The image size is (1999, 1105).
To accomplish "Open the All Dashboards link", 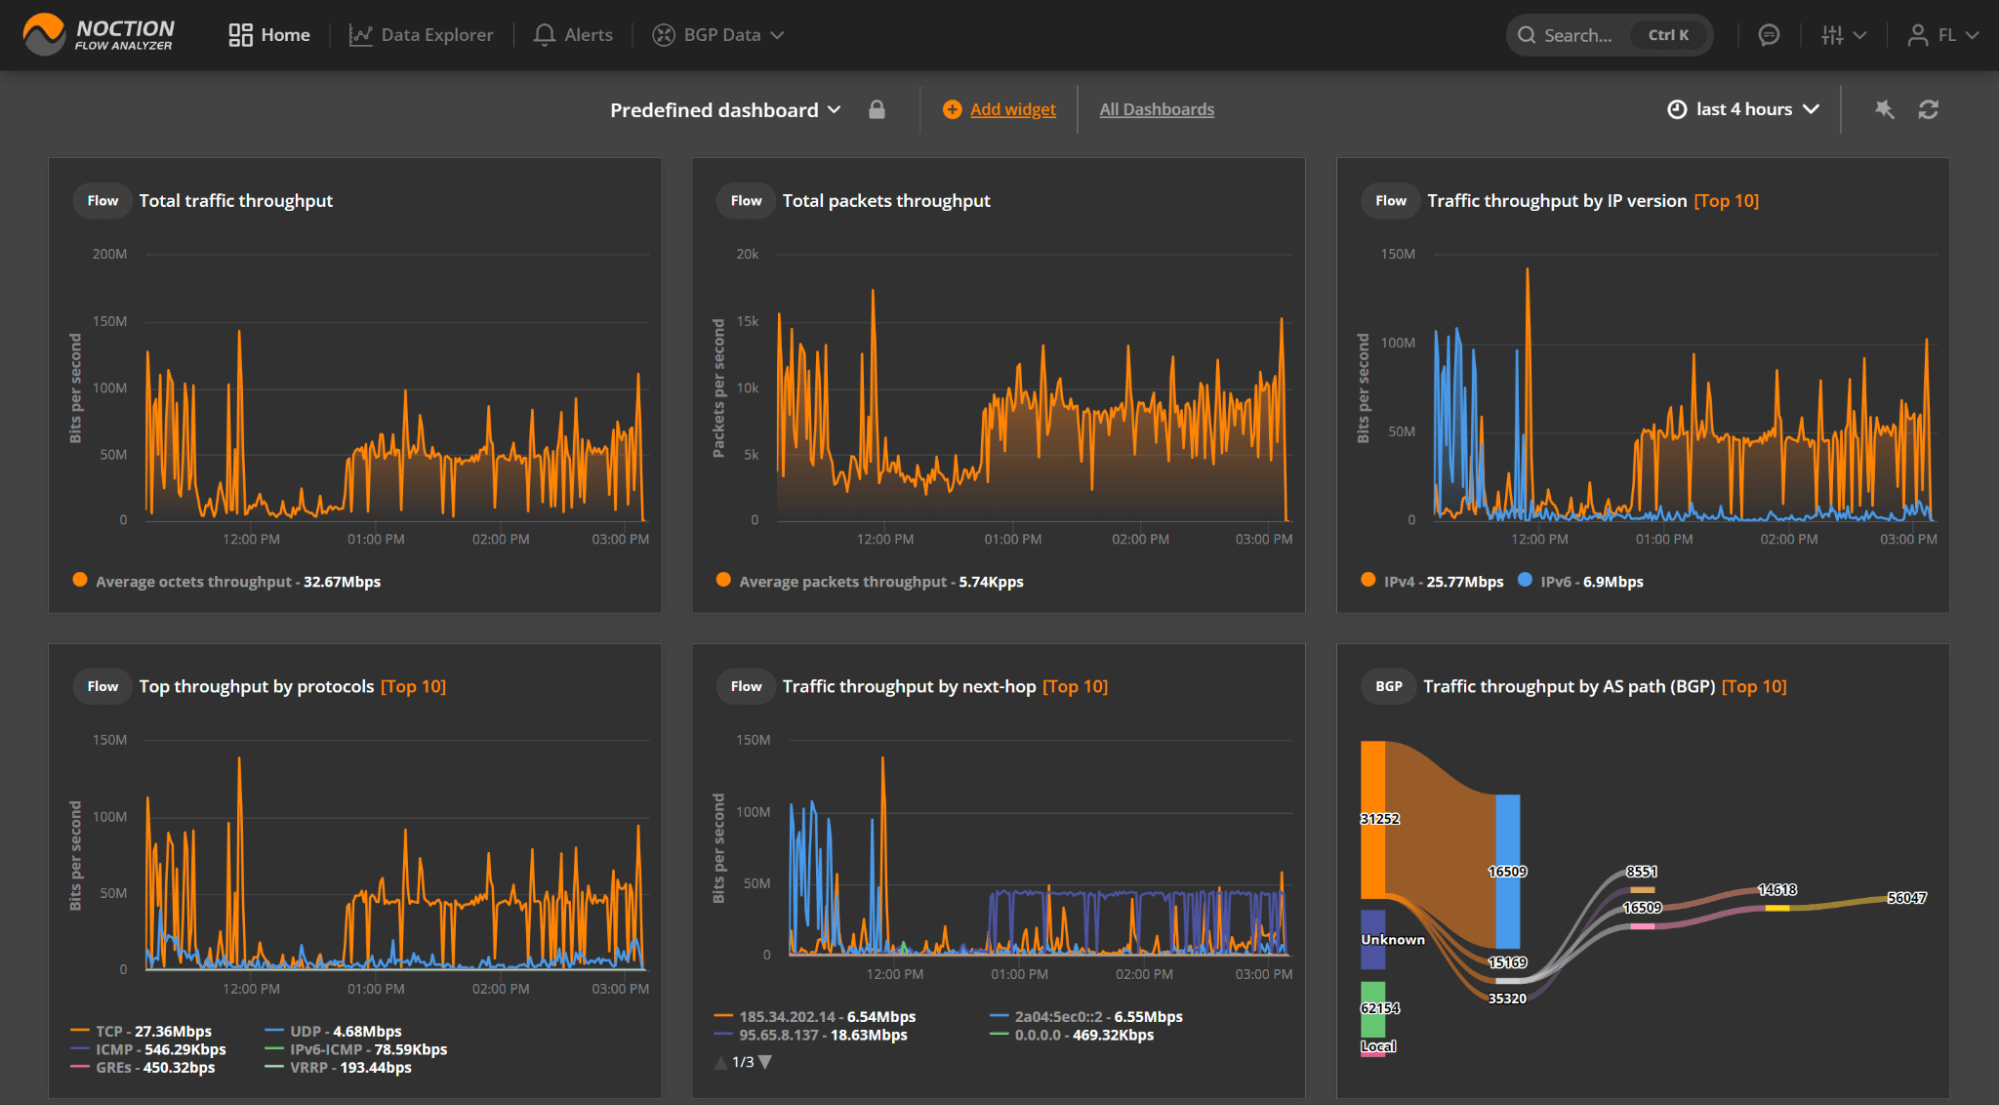I will click(1157, 109).
